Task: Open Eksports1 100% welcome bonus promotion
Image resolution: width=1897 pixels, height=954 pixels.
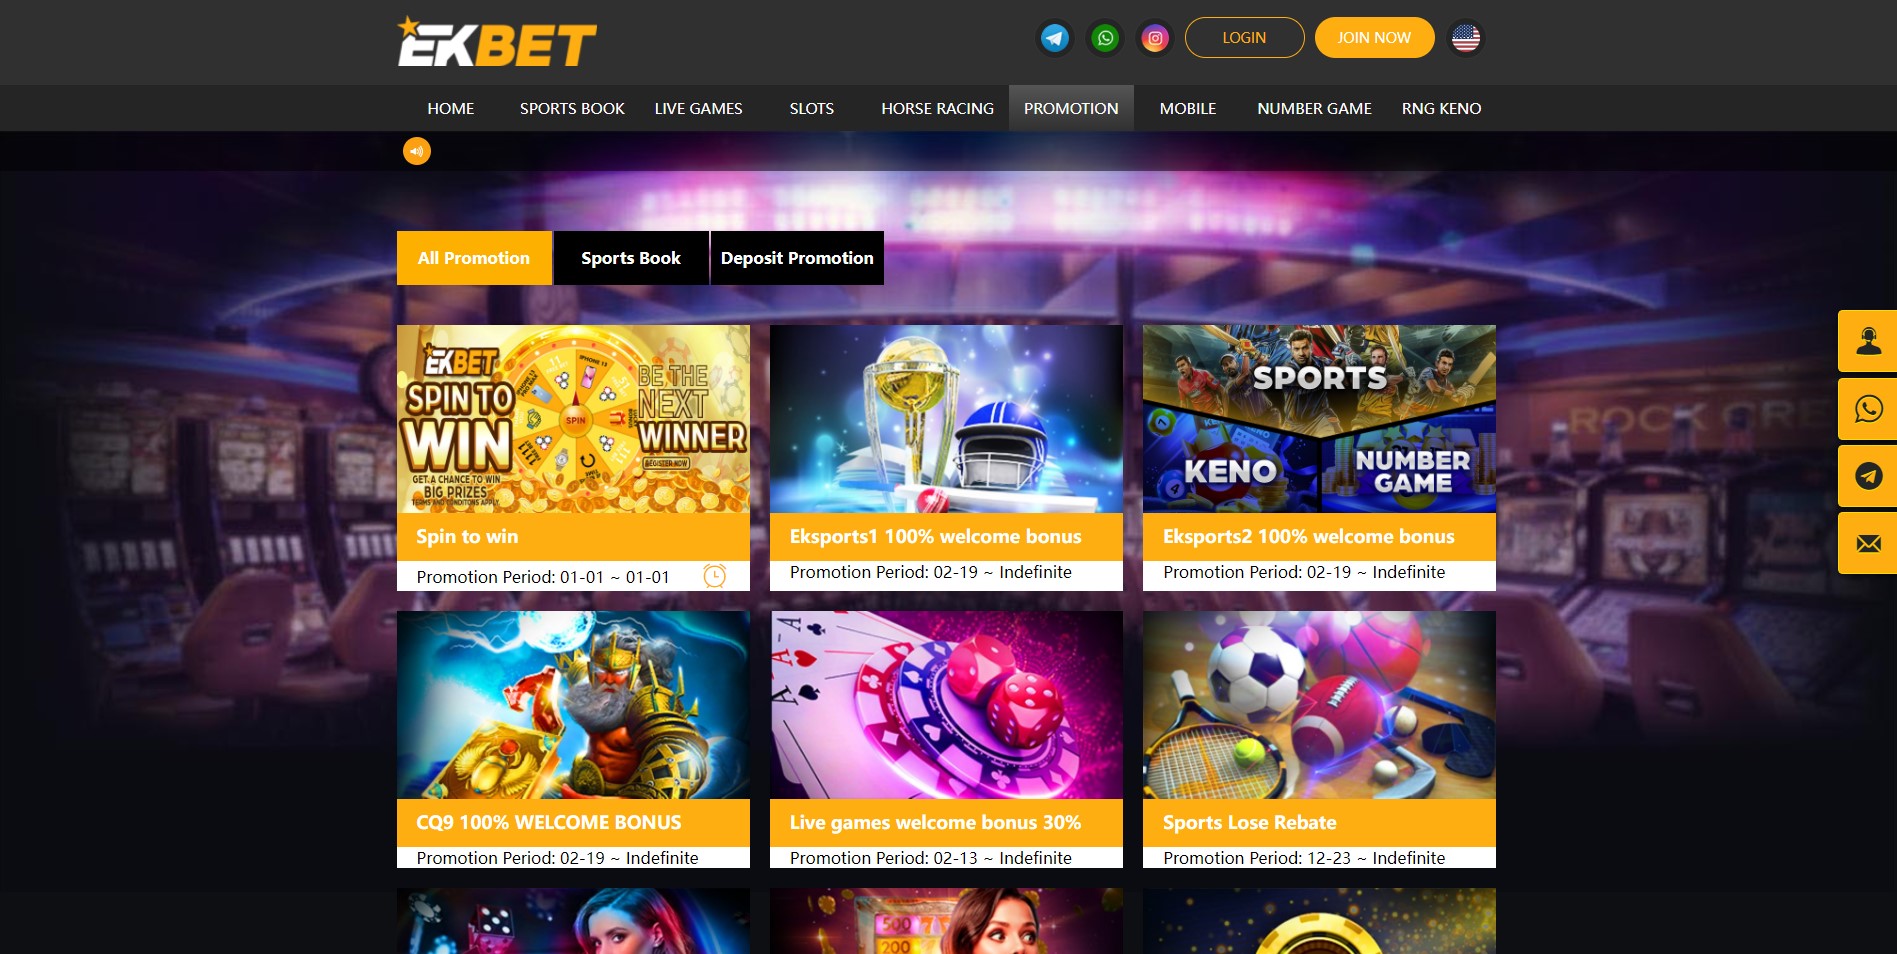Action: click(x=946, y=457)
